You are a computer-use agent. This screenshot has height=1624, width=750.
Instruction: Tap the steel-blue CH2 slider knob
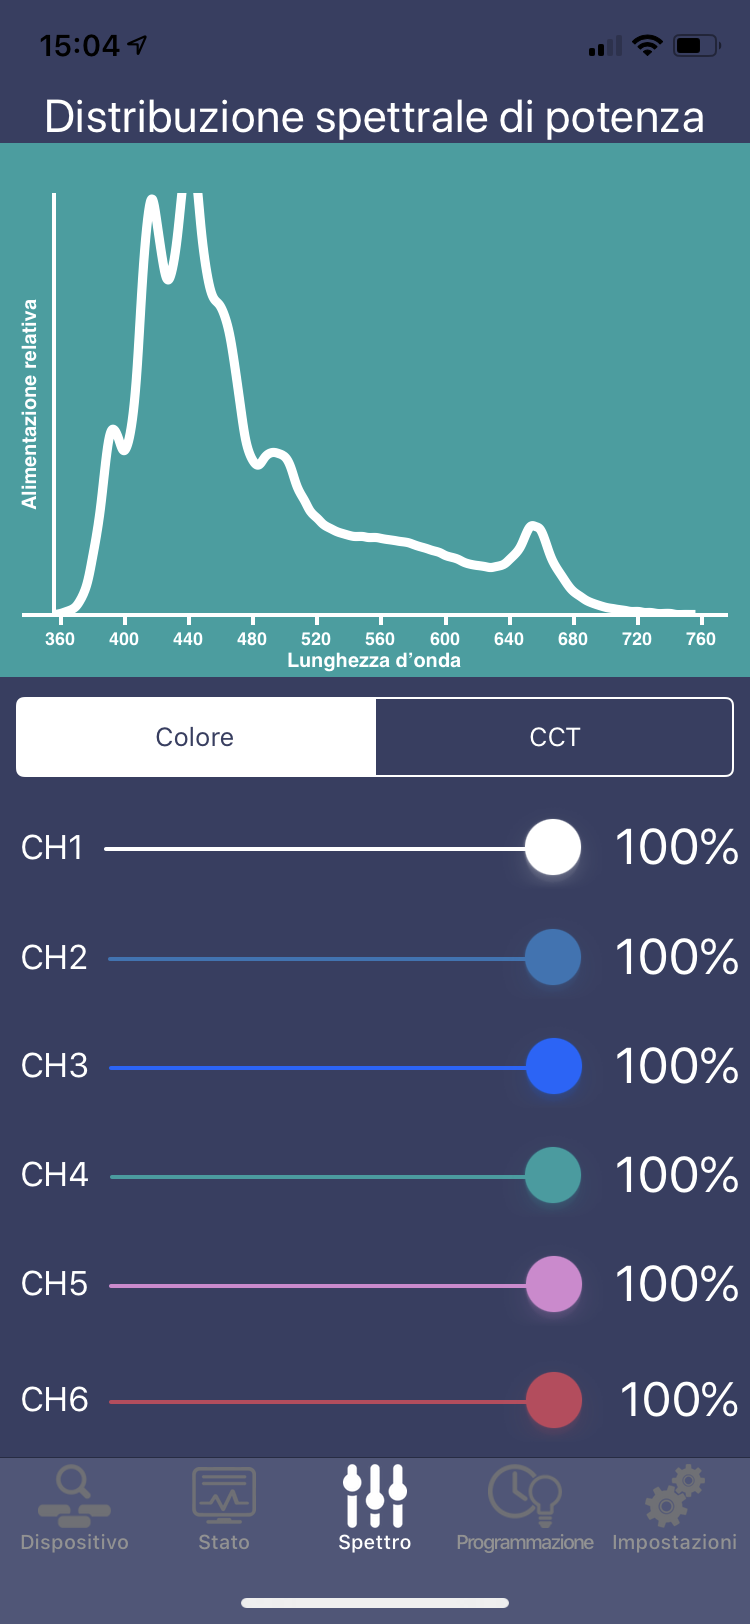553,957
